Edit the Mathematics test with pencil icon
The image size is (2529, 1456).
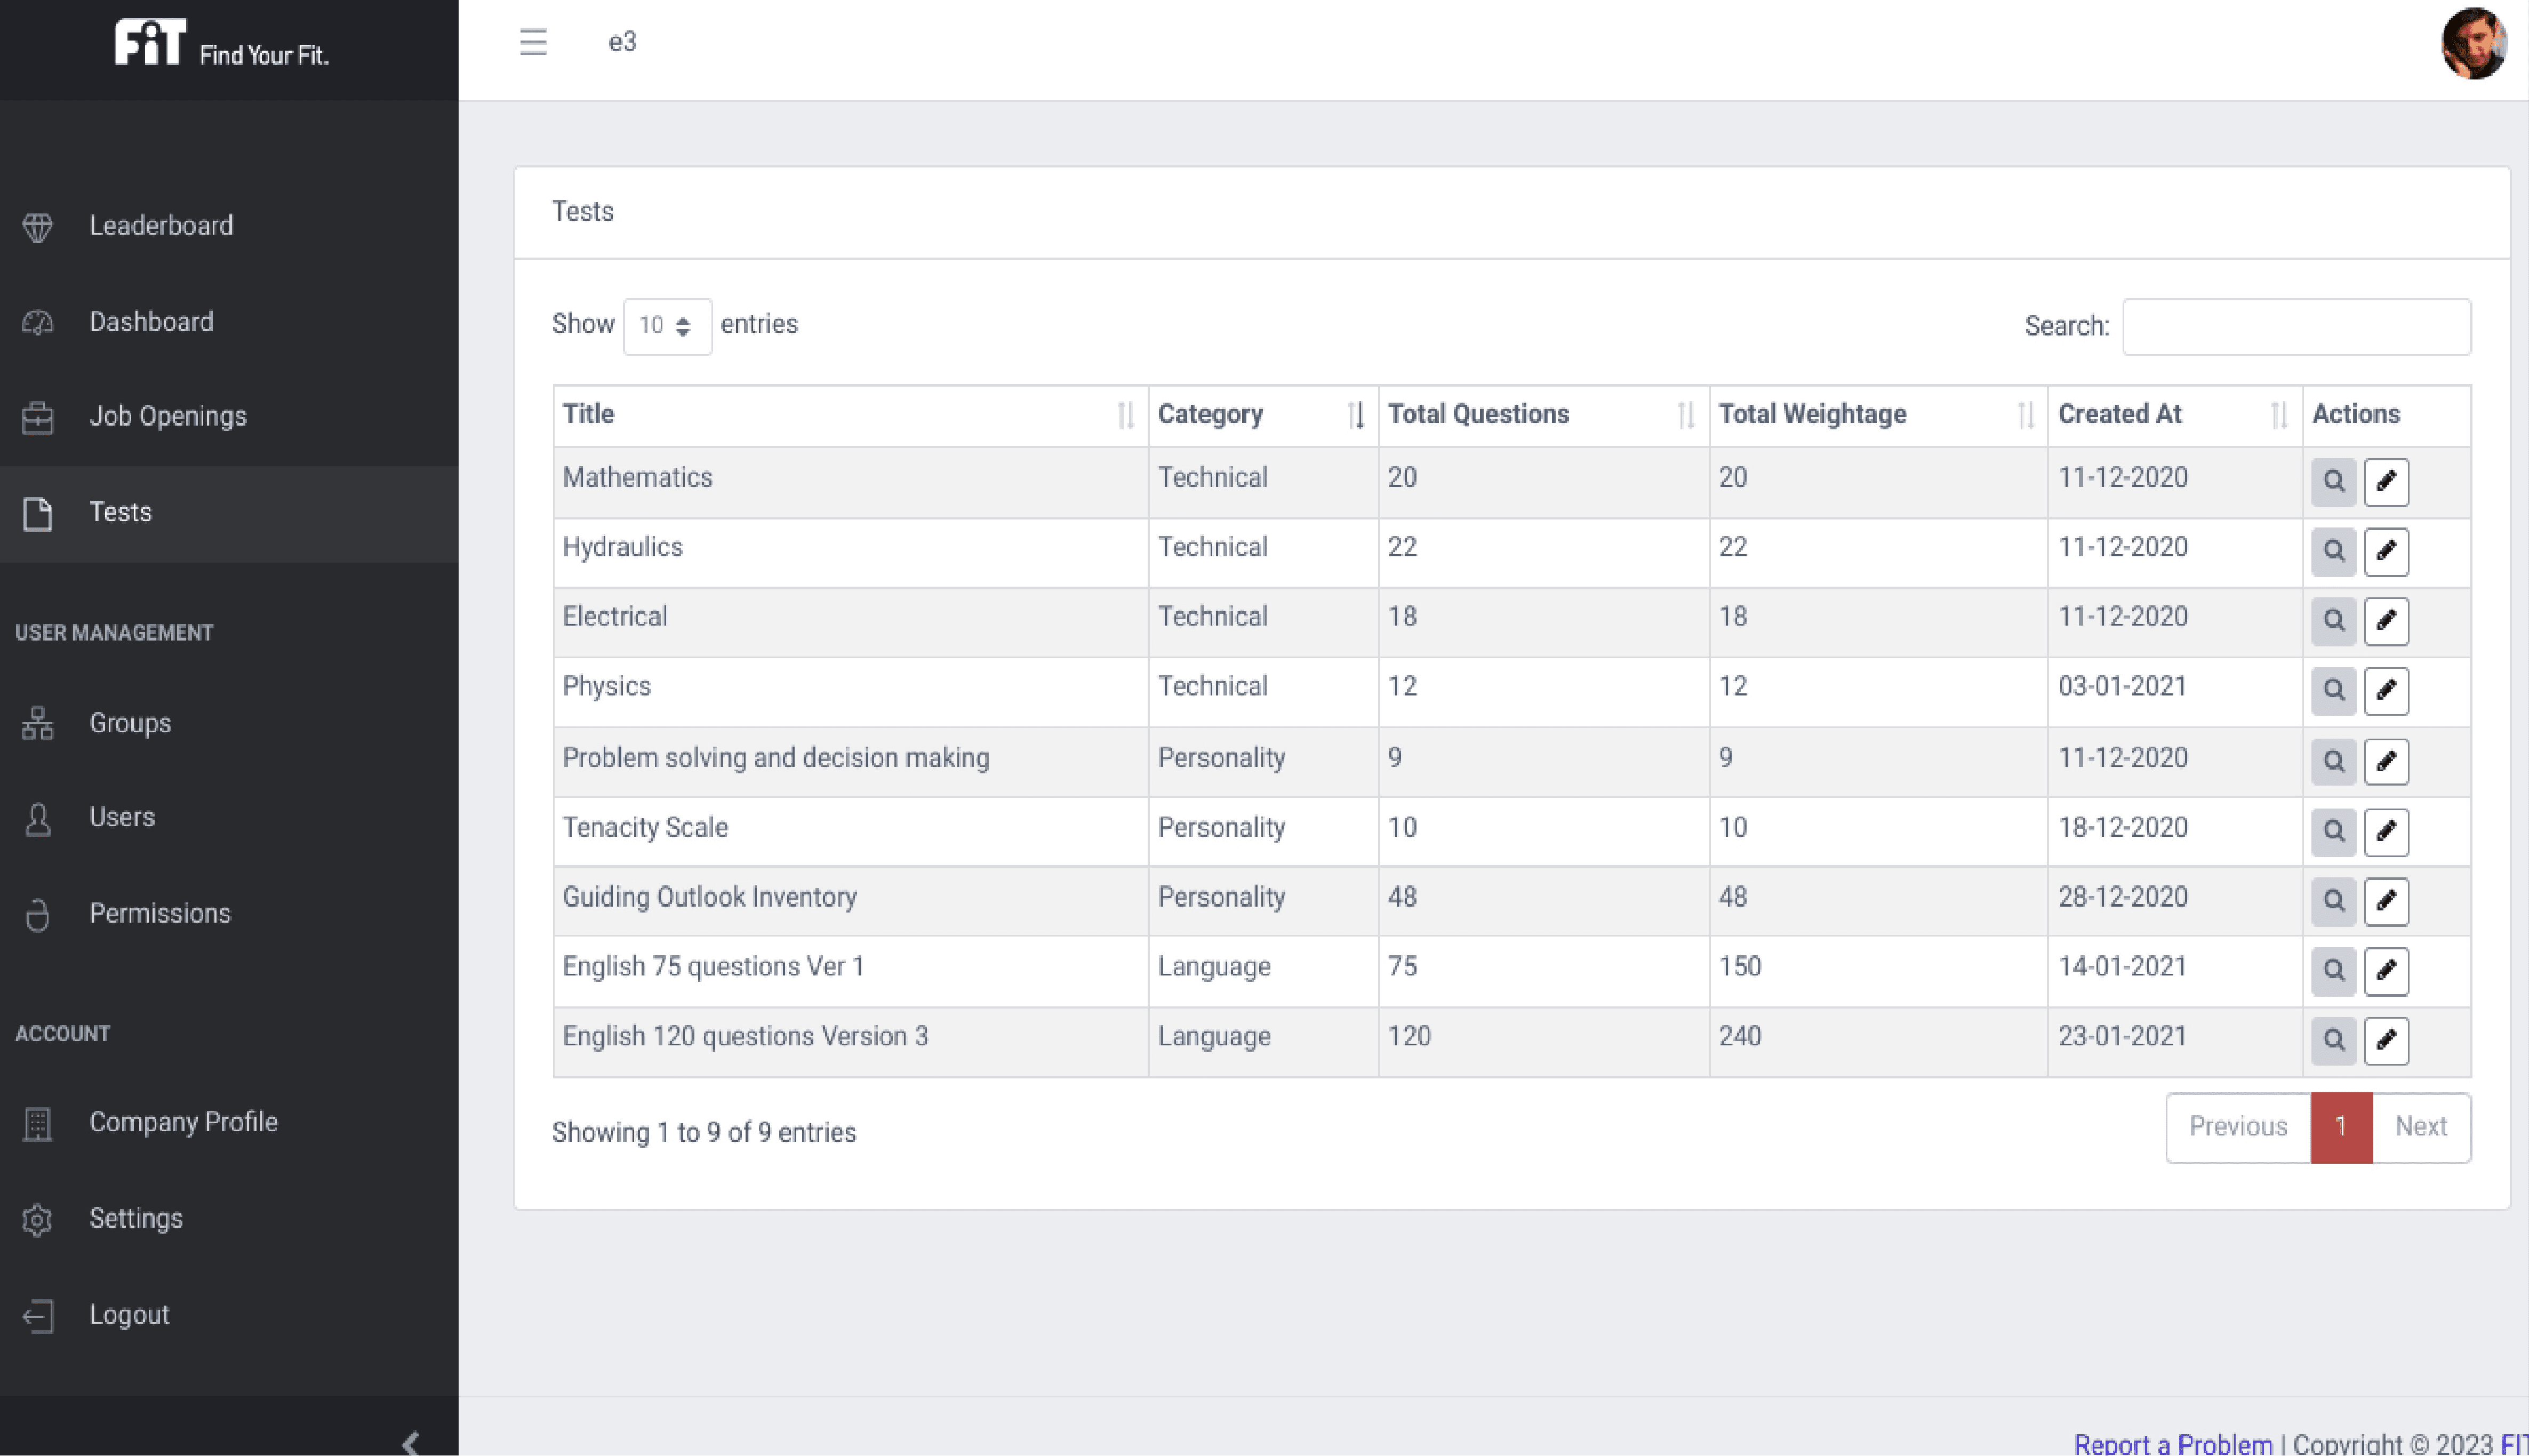[x=2386, y=482]
